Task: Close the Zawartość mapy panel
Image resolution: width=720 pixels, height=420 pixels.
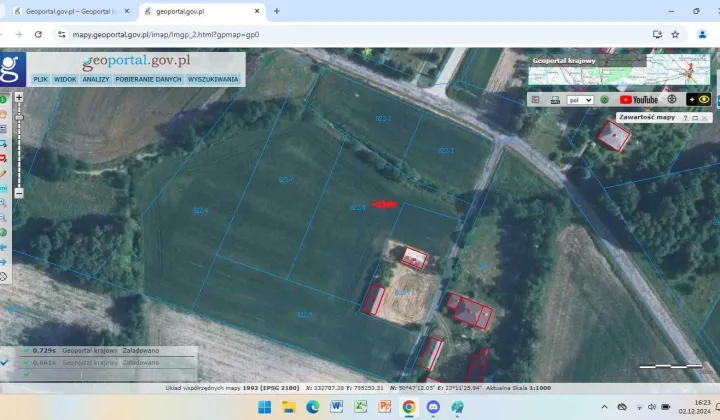Action: 704,118
